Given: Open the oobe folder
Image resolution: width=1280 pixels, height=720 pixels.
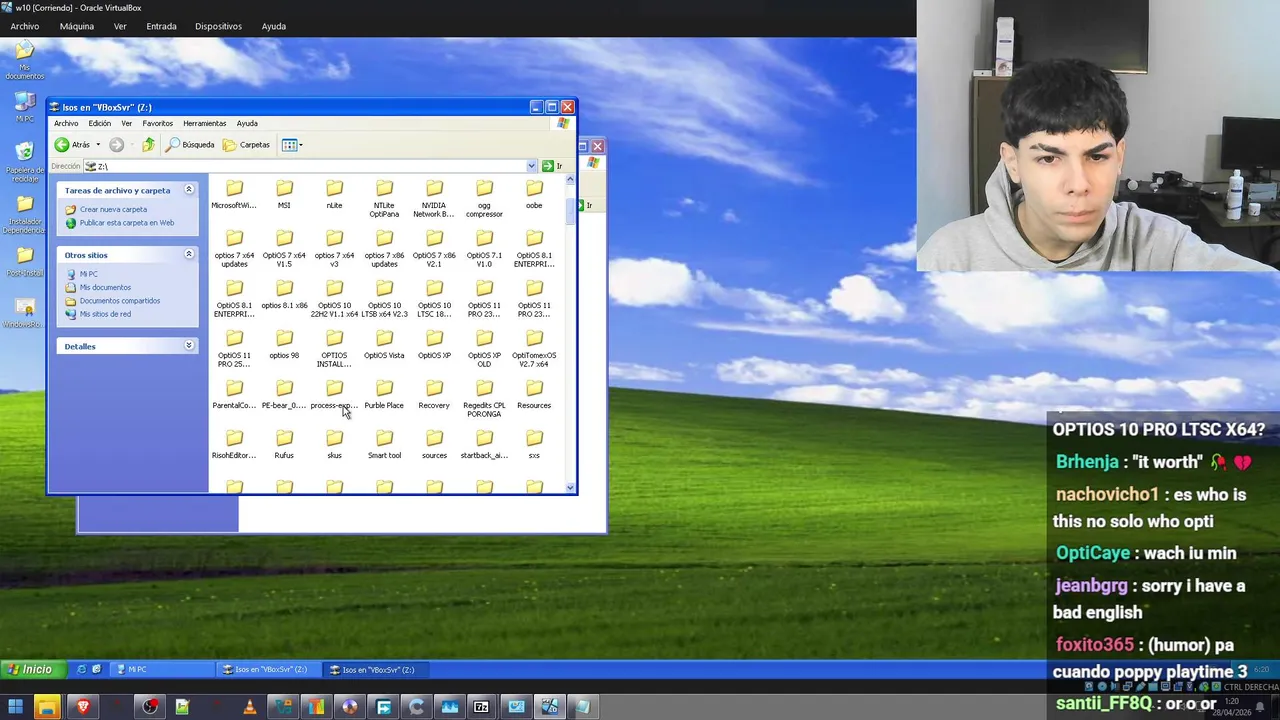Looking at the screenshot, I should pyautogui.click(x=534, y=194).
